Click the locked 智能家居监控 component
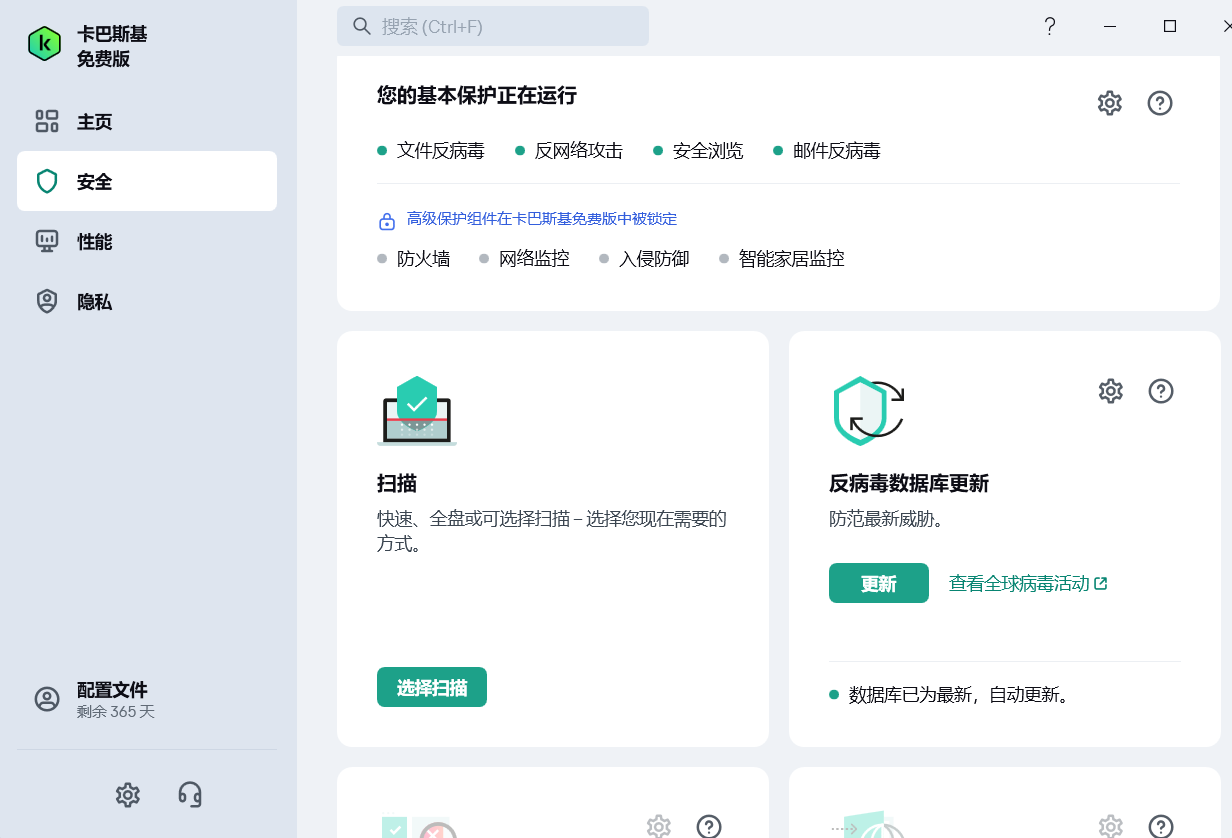Viewport: 1232px width, 838px height. (782, 259)
